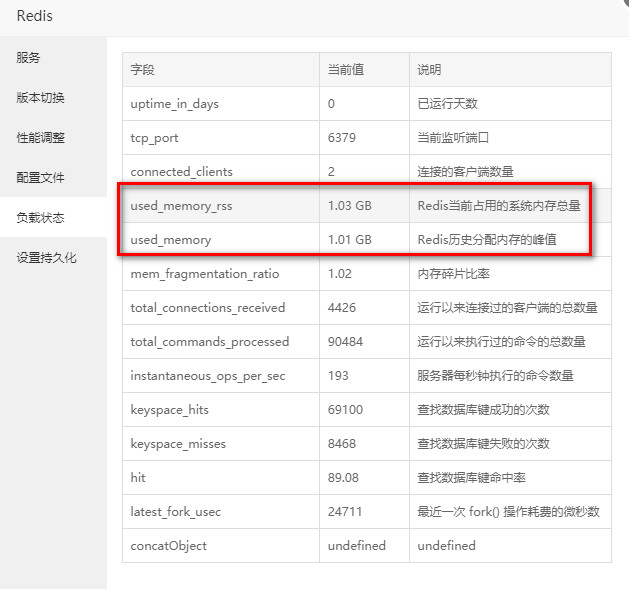629x589 pixels.
Task: Select the latest_fork_usec field cell
Action: click(221, 512)
